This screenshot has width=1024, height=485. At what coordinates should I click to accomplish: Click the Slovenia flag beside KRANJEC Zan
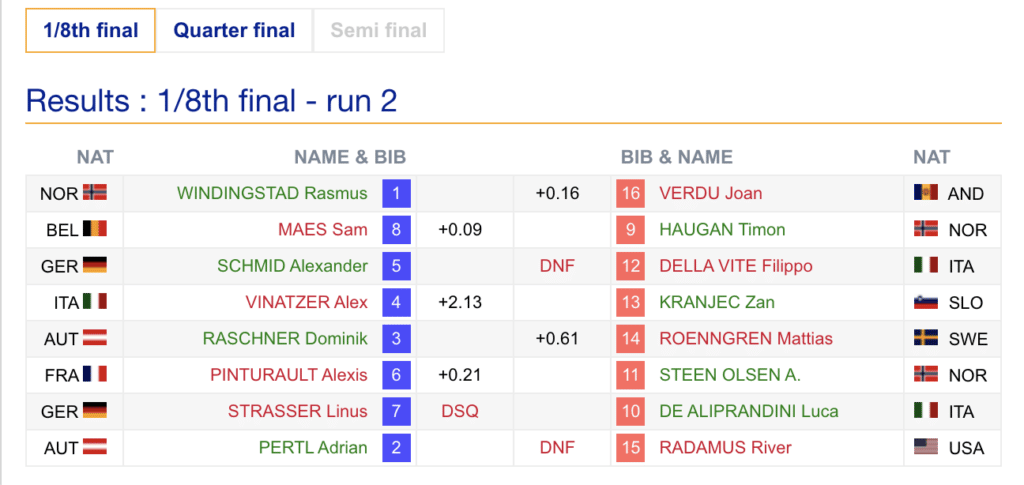tap(925, 302)
